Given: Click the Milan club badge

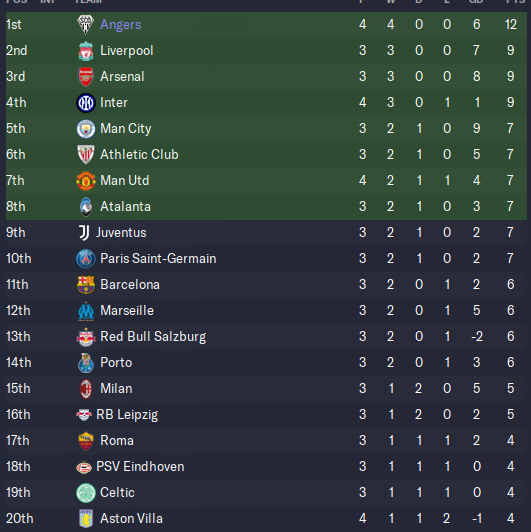Looking at the screenshot, I should pos(86,389).
